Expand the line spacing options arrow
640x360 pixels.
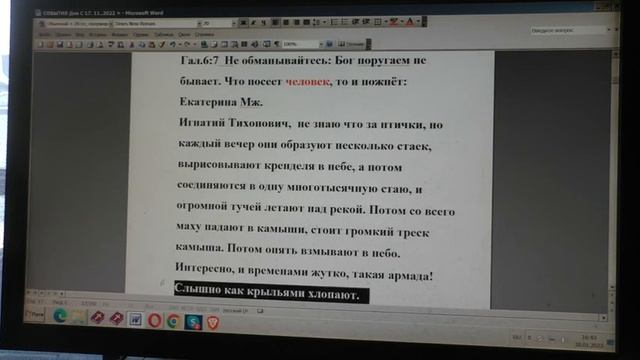tap(325, 22)
